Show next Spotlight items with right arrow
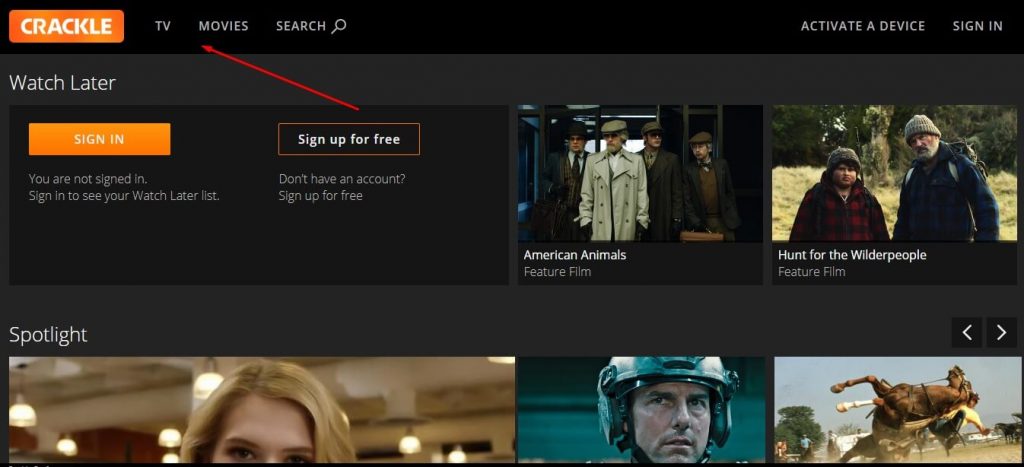The height and width of the screenshot is (467, 1024). click(x=1001, y=333)
